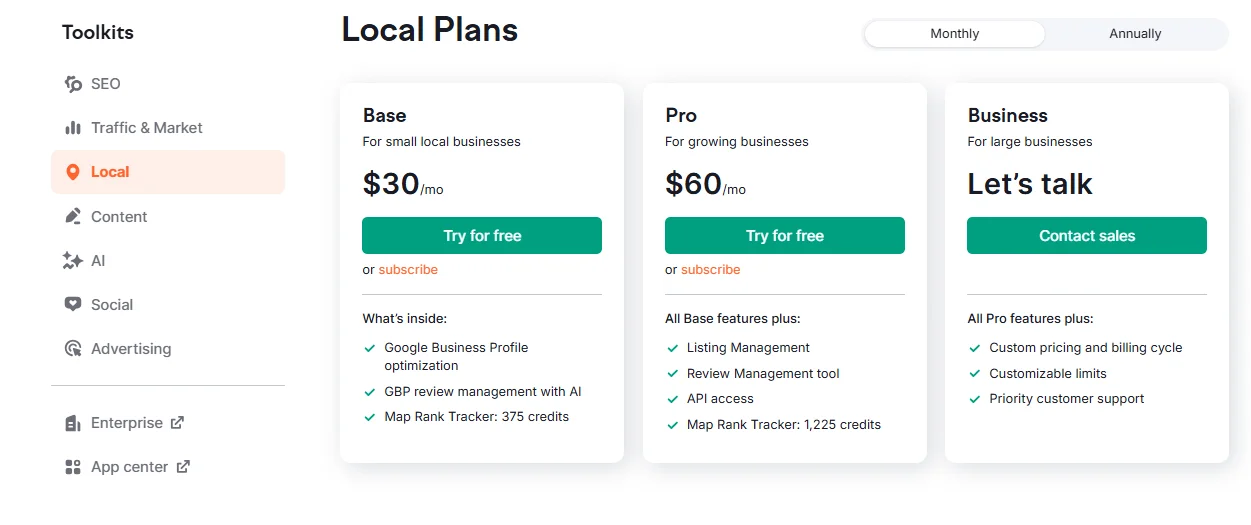The image size is (1251, 525).
Task: Click the Advertising target icon
Action: tap(73, 349)
